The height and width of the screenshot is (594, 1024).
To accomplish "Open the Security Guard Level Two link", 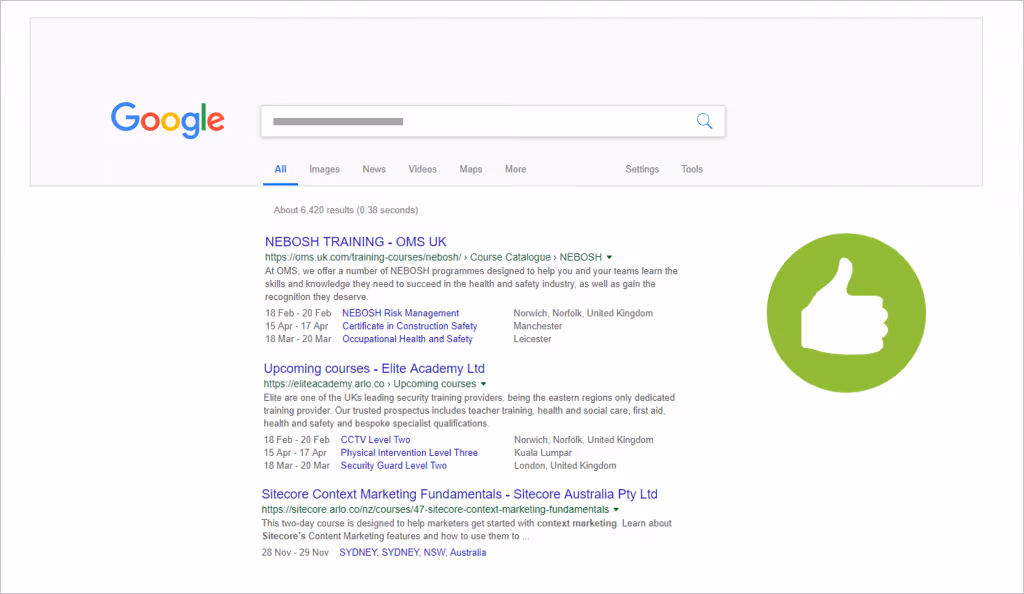I will pyautogui.click(x=393, y=465).
